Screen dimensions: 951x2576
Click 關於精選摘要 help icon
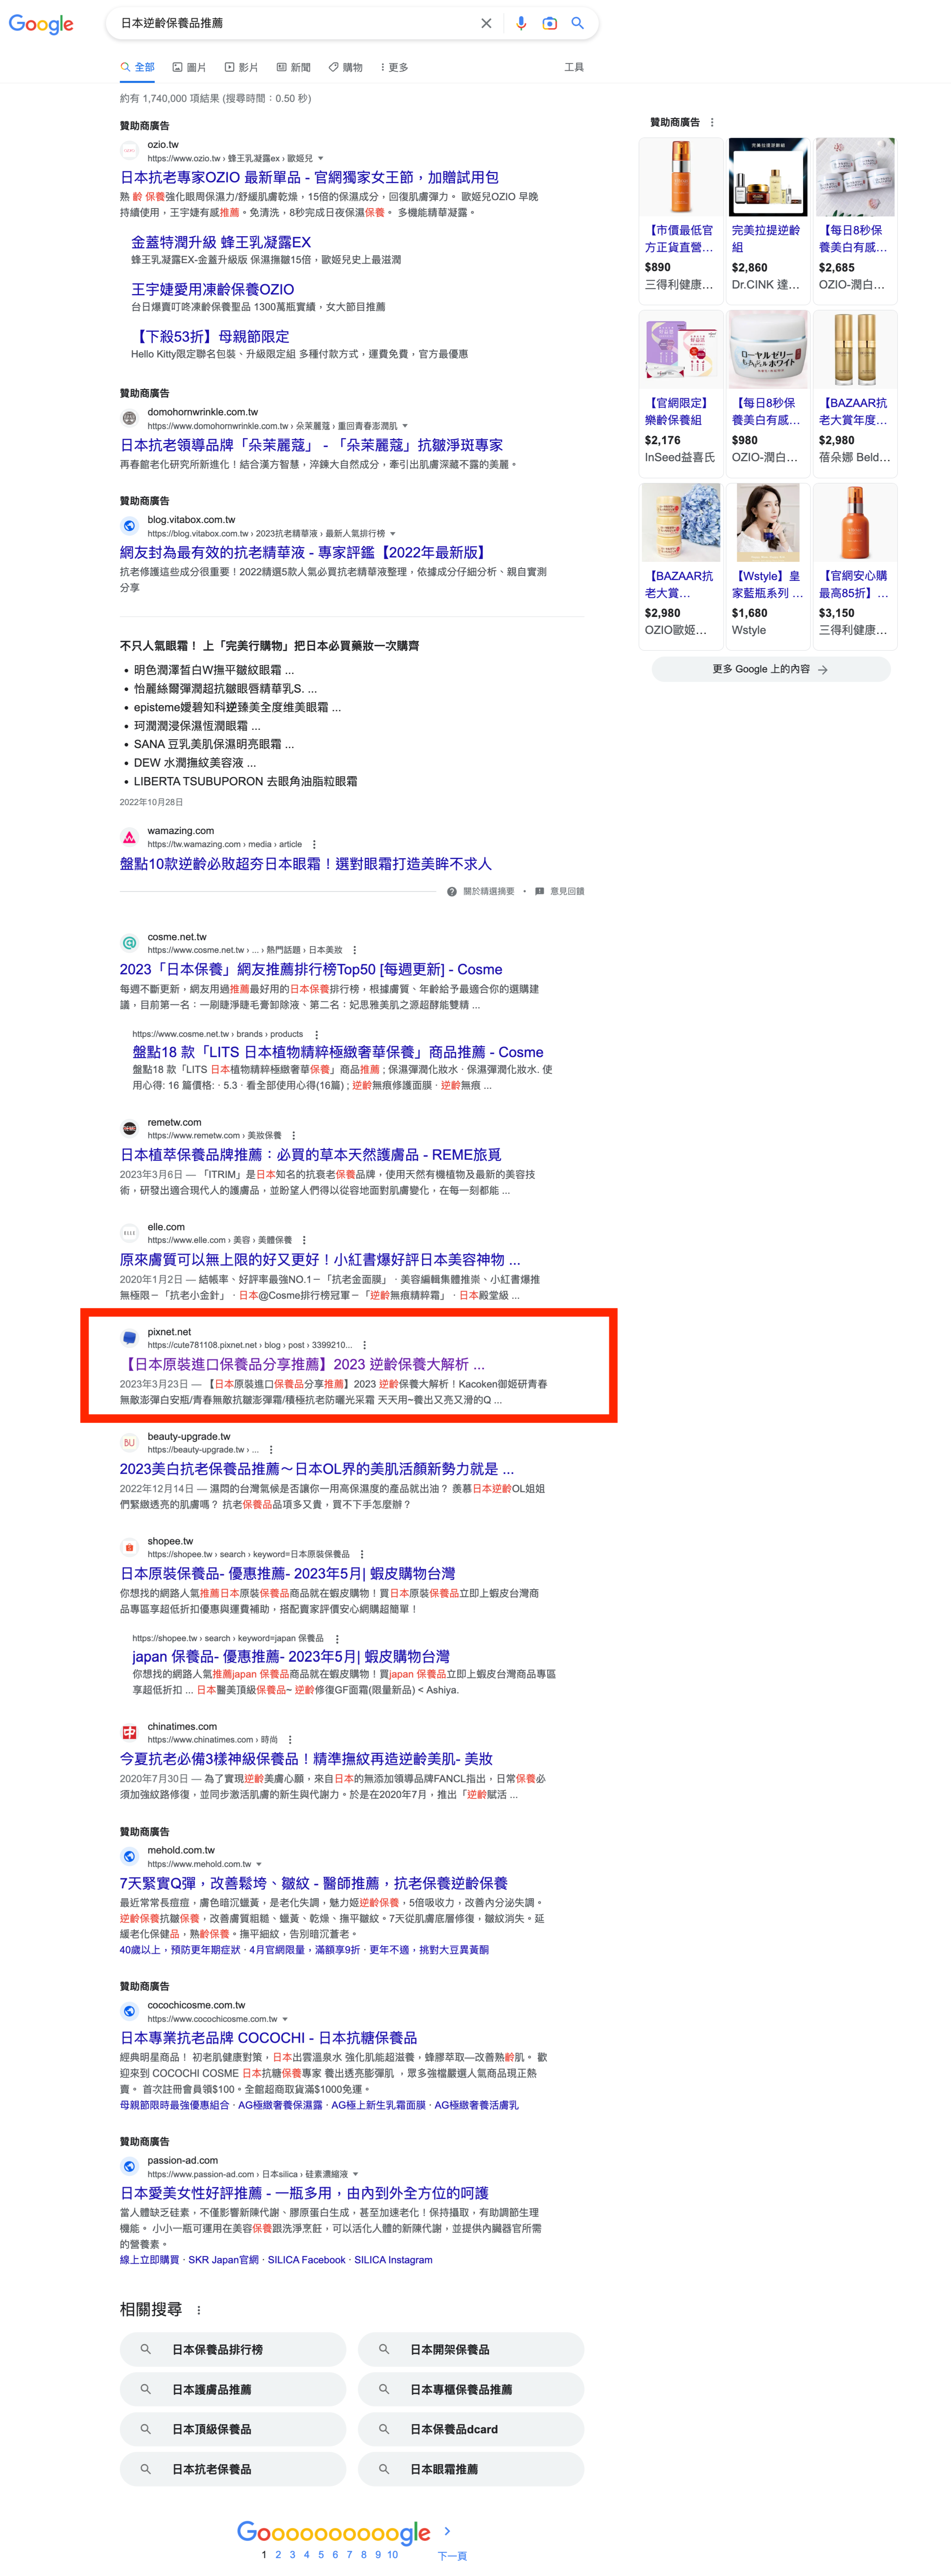452,891
